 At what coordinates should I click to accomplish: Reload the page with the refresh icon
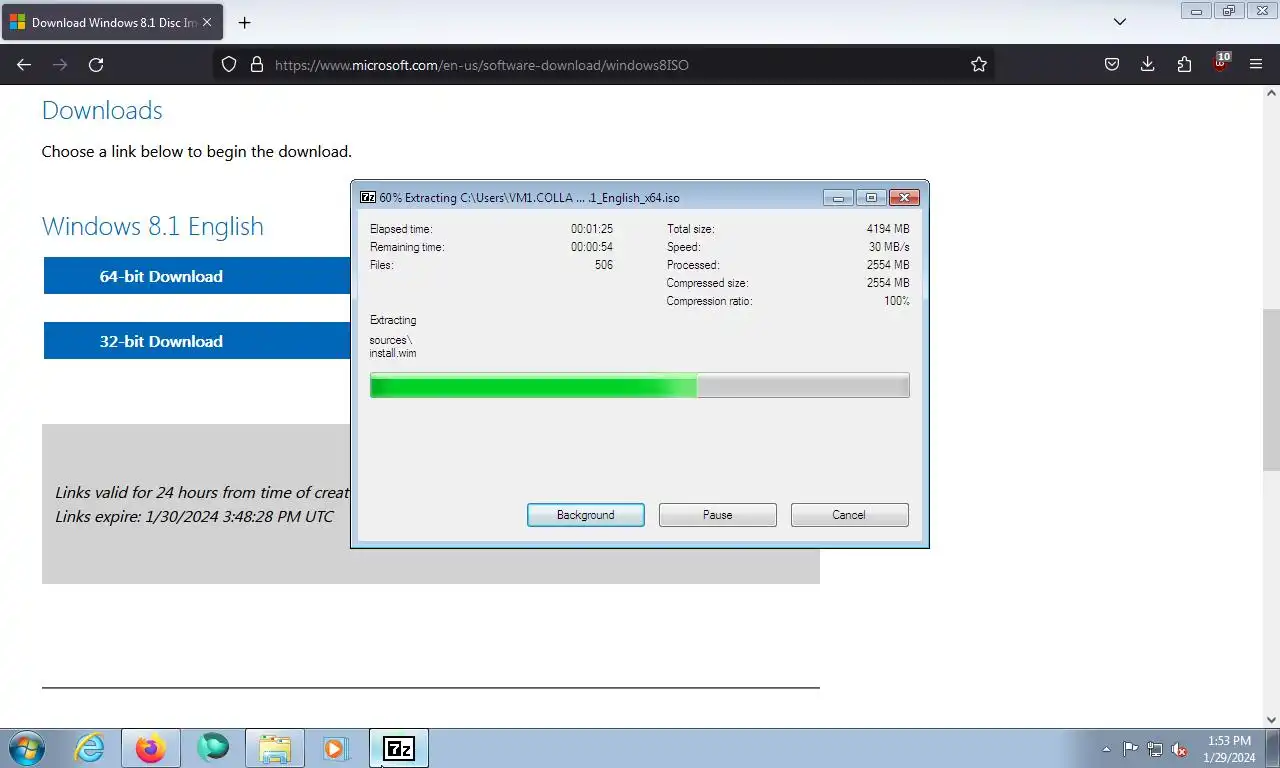coord(96,64)
